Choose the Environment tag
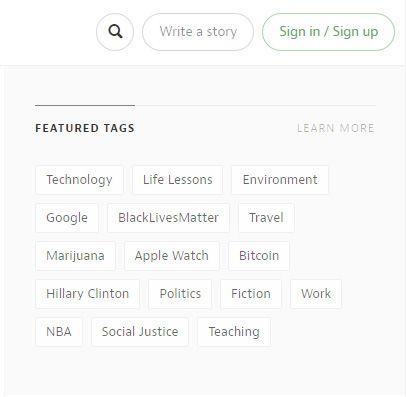 pos(280,180)
